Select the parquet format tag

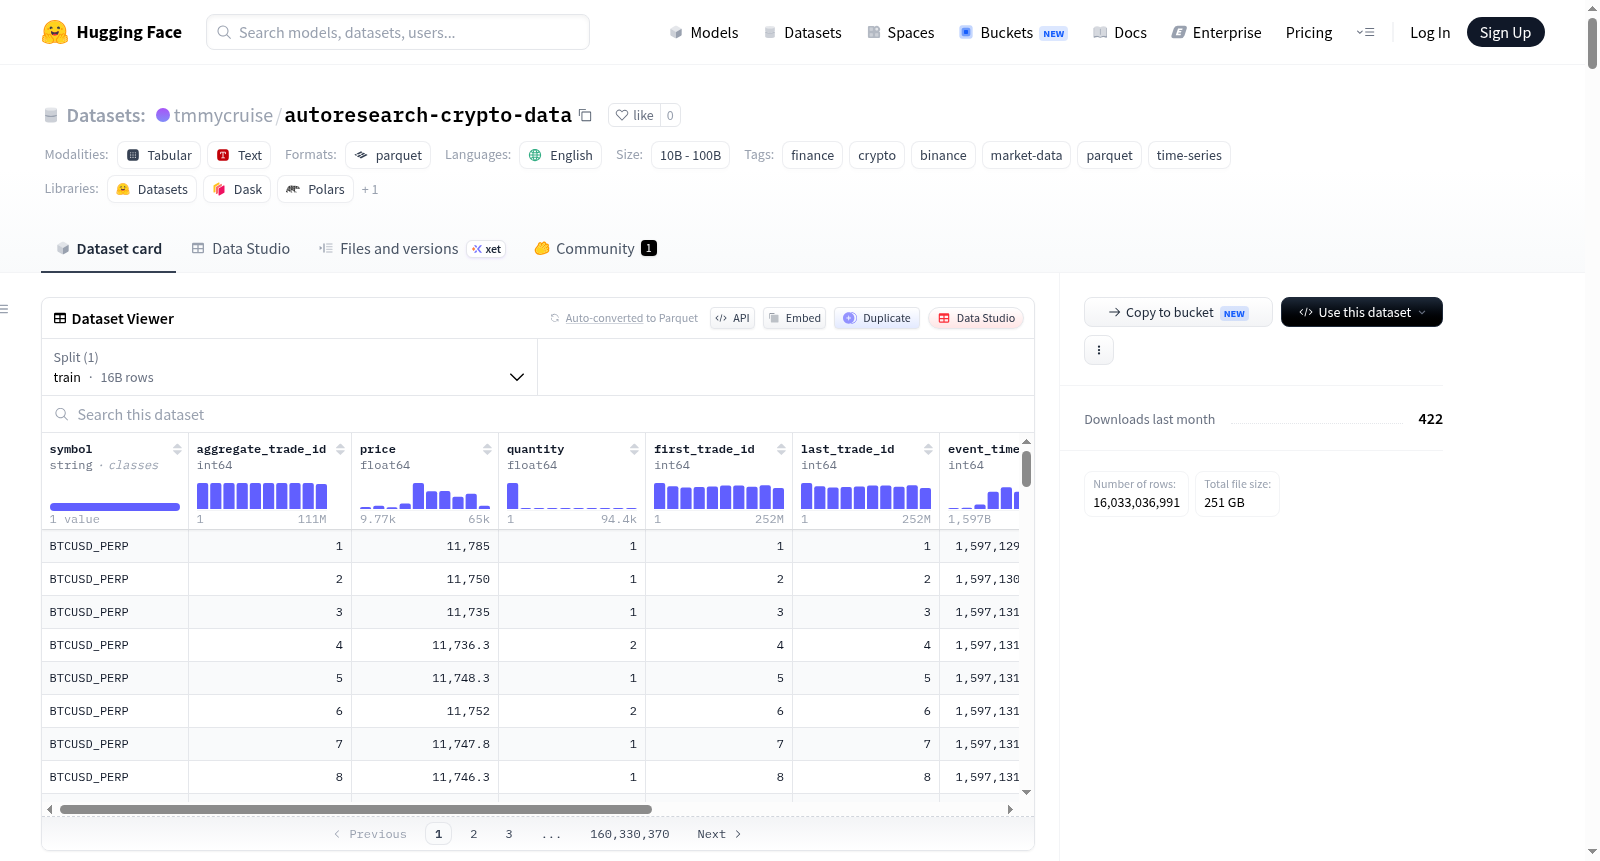(388, 155)
